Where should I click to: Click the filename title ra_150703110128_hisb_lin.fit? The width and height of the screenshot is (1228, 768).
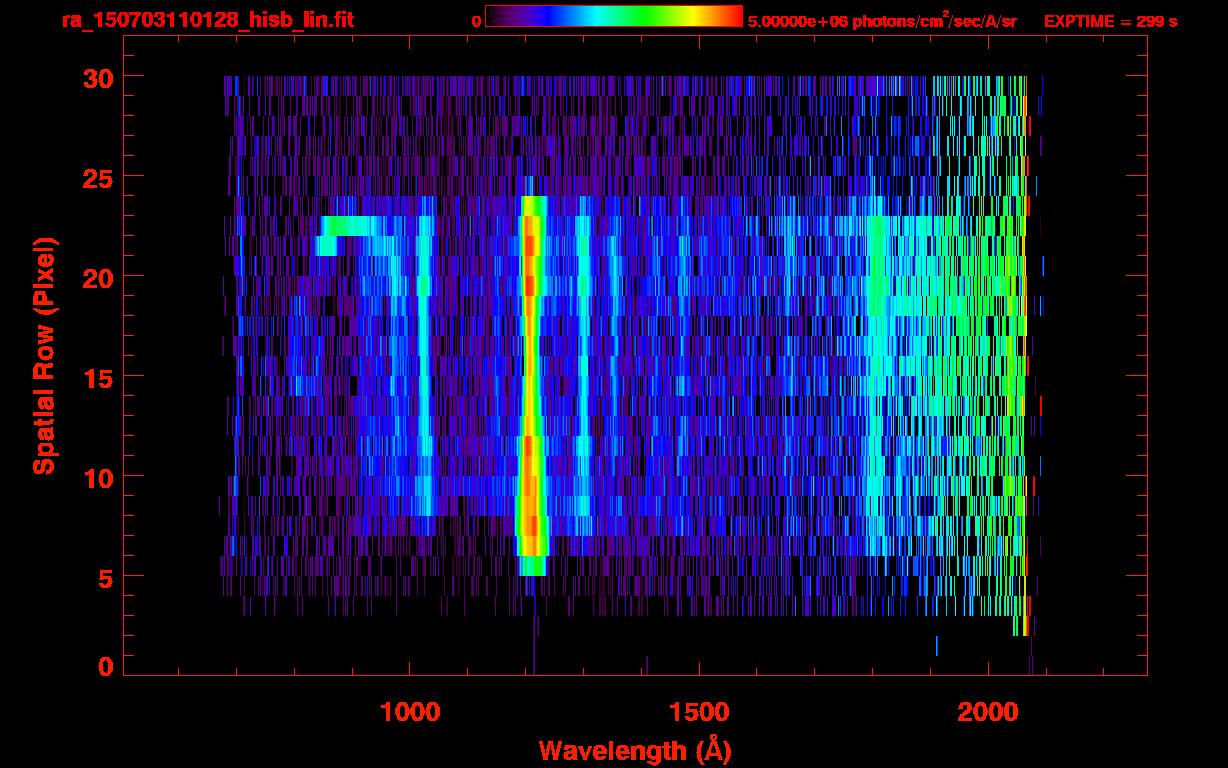click(x=208, y=20)
